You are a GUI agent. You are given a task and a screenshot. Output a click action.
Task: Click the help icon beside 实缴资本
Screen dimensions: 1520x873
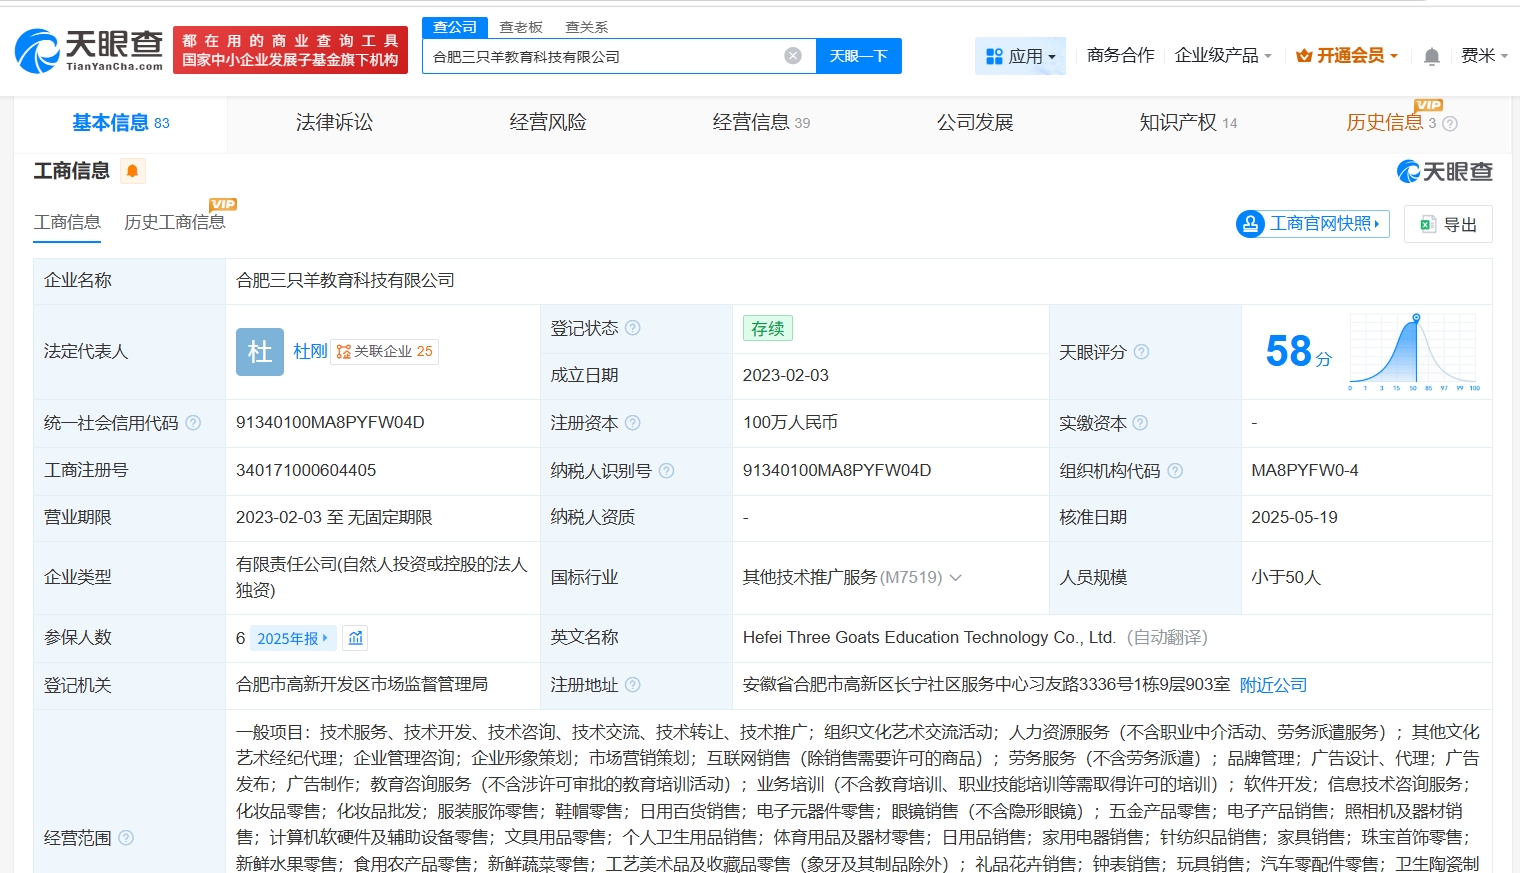(1140, 423)
